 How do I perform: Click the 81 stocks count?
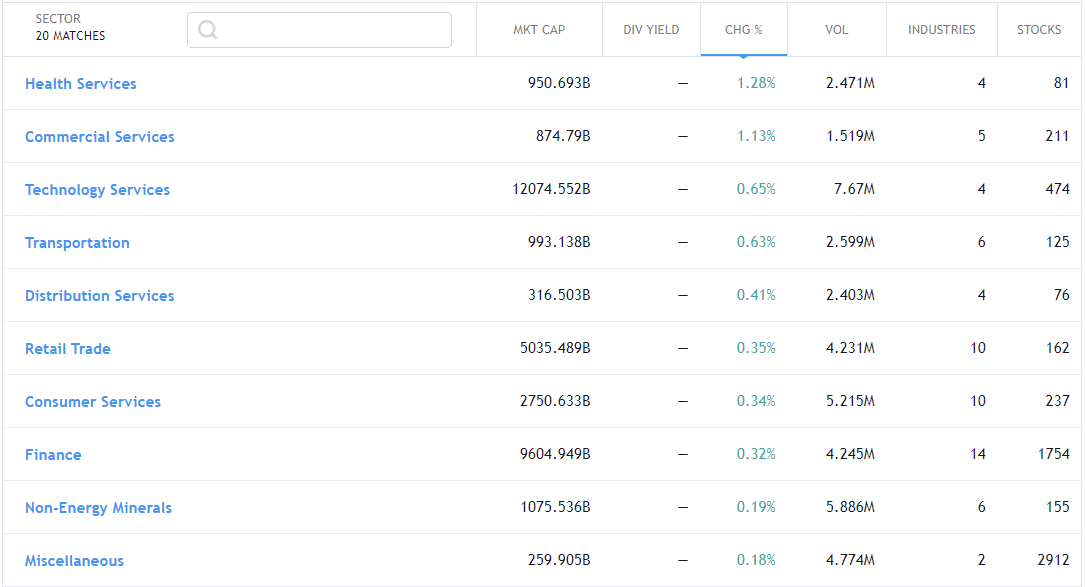coord(1061,83)
